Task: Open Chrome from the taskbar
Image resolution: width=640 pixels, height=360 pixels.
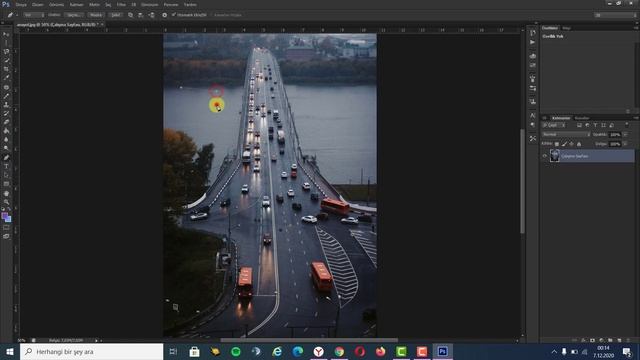Action: coord(339,351)
